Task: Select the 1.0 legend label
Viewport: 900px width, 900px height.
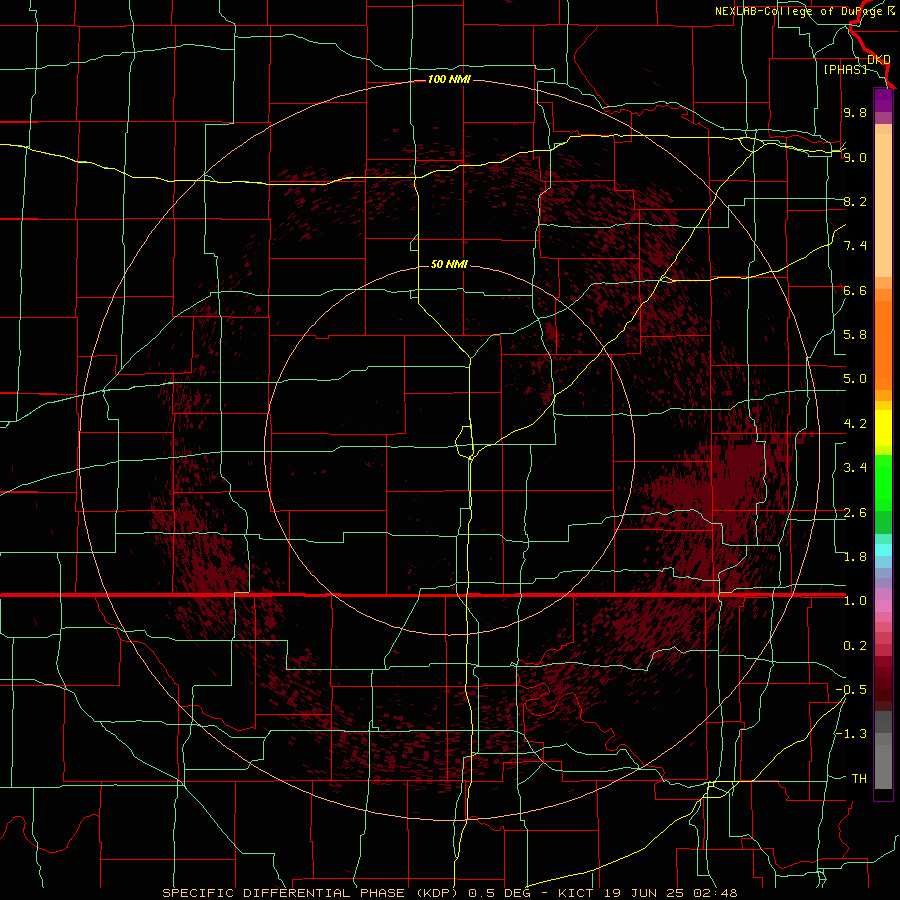Action: click(x=855, y=601)
